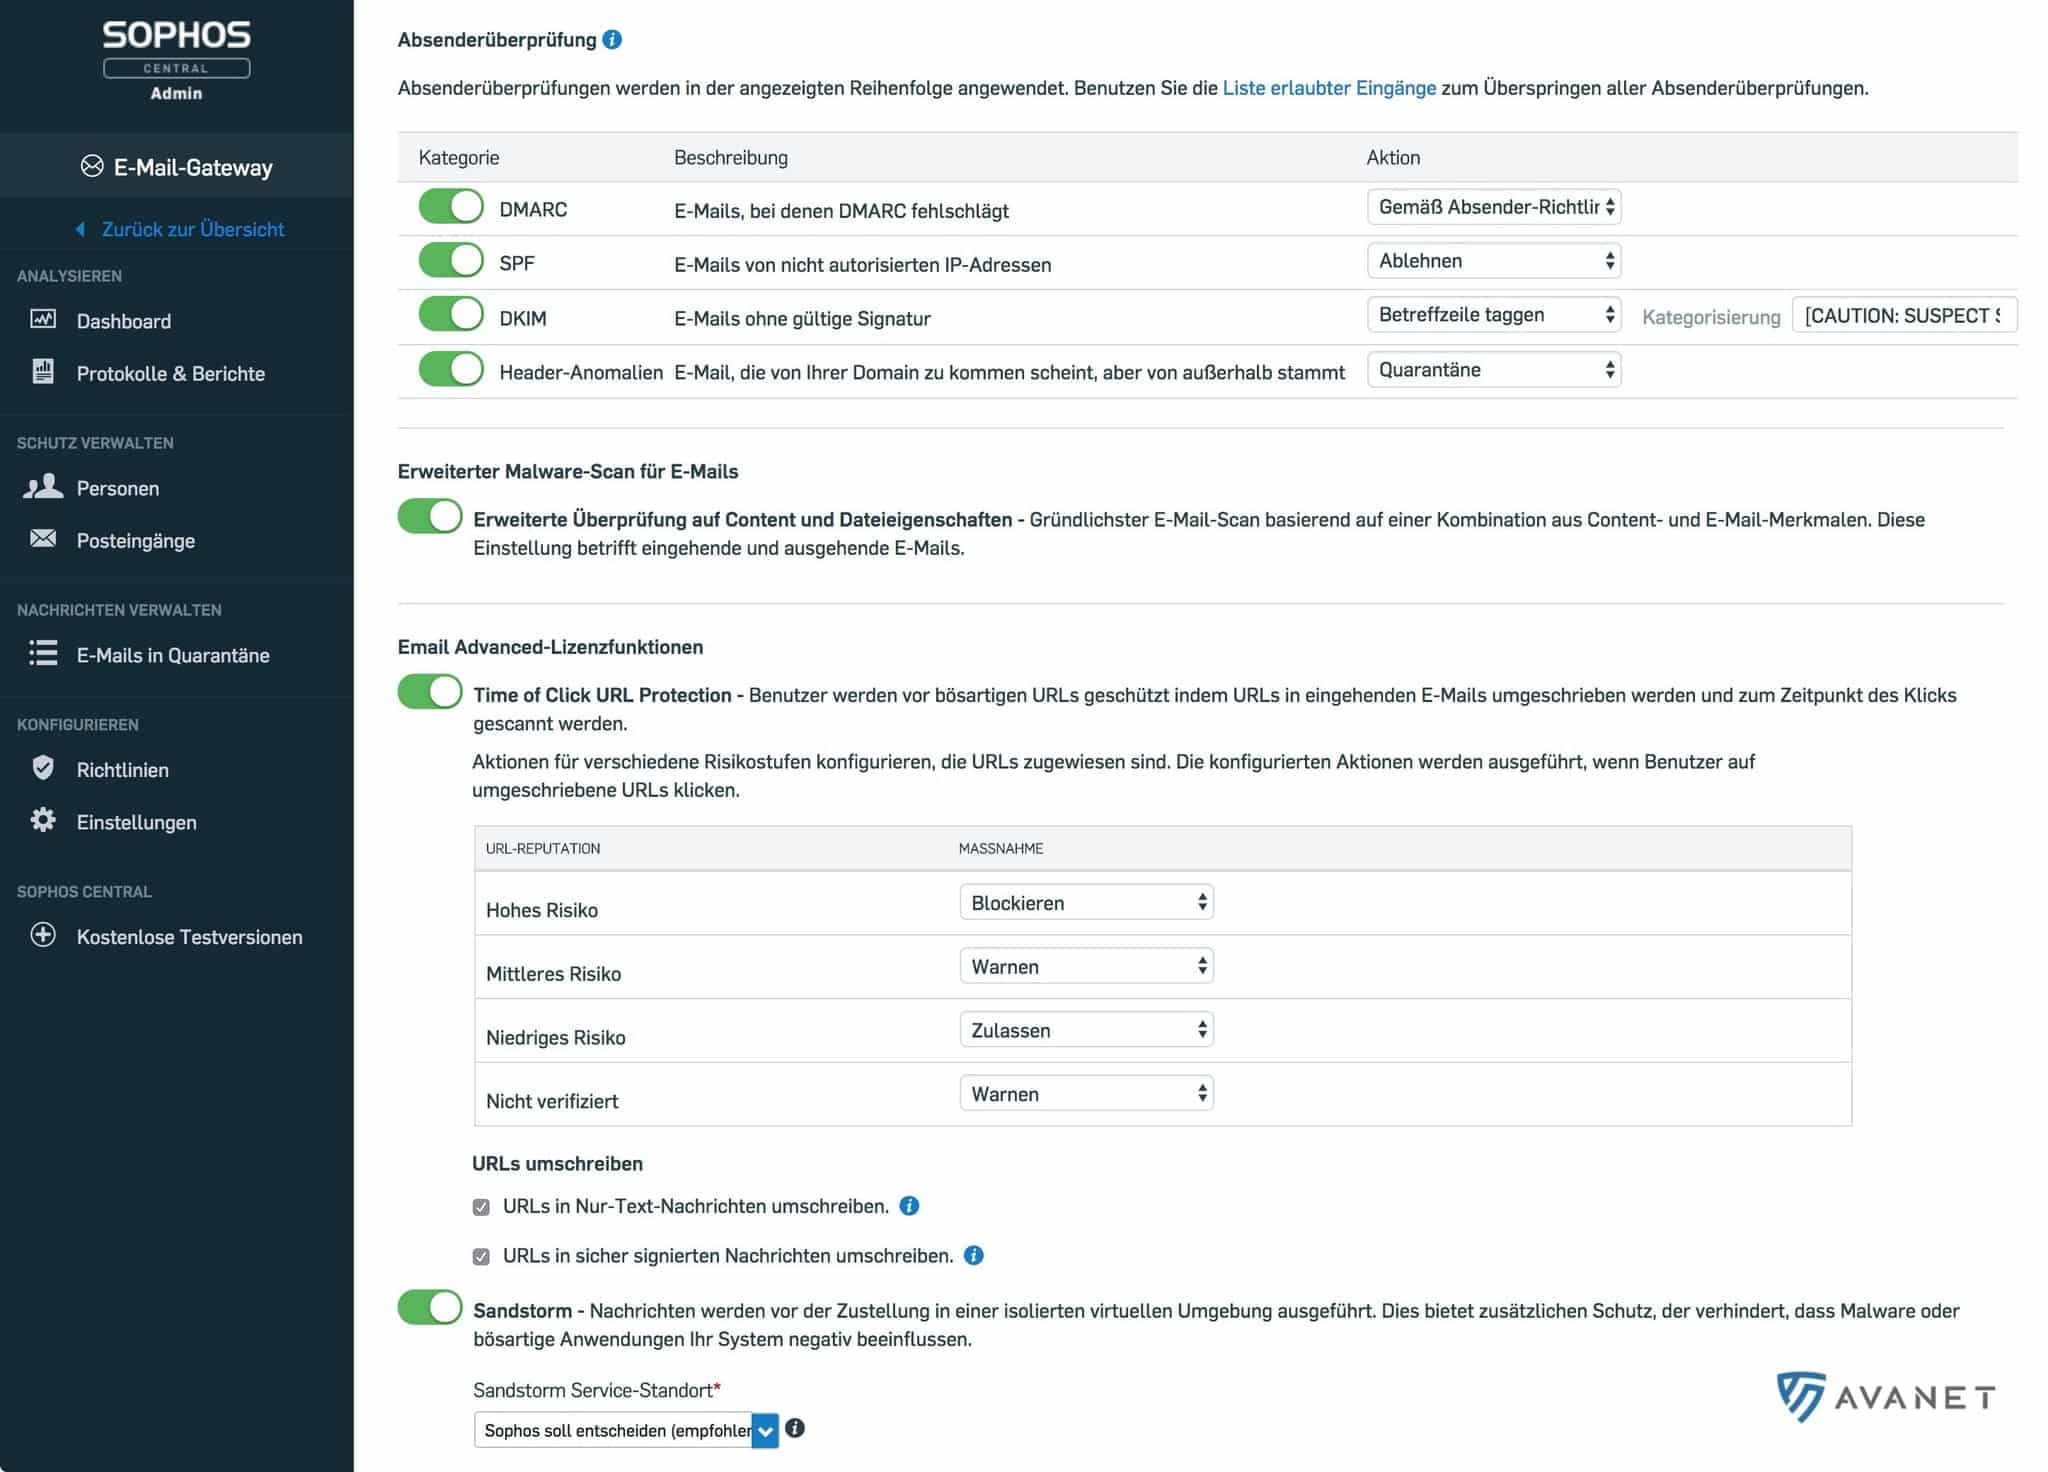The height and width of the screenshot is (1472, 2048).
Task: Toggle Time of Click URL Protection switch
Action: click(x=430, y=692)
